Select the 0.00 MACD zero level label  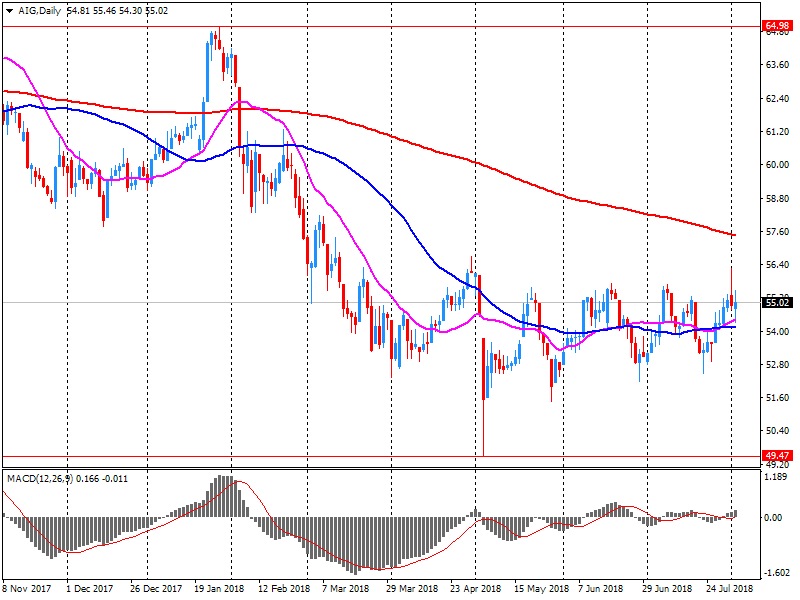pos(774,517)
